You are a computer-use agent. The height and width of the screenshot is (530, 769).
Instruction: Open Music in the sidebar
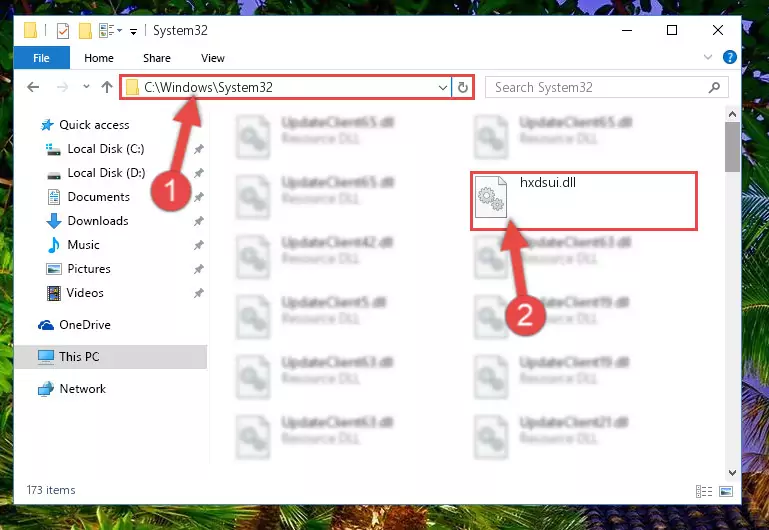click(x=83, y=245)
